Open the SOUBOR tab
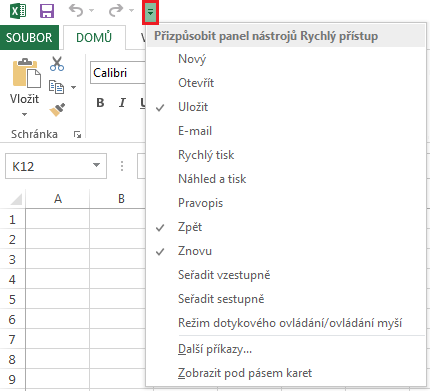Screen dimensions: 430x391 click(29, 37)
